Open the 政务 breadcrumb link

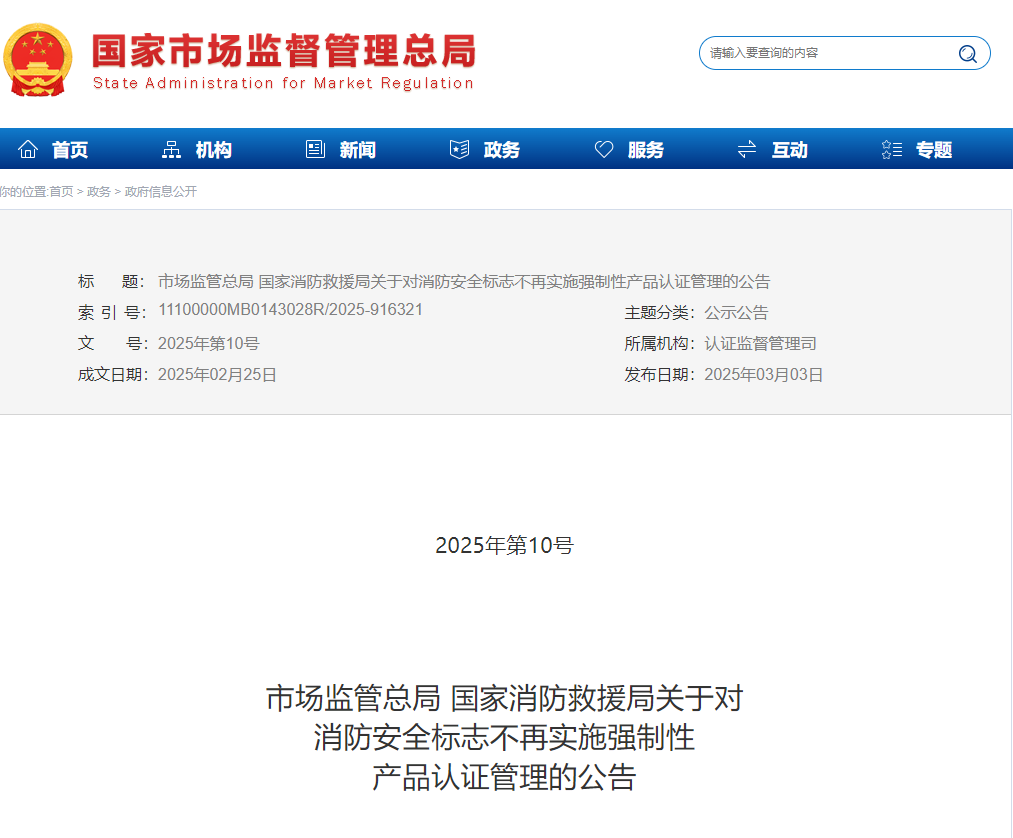(x=99, y=191)
